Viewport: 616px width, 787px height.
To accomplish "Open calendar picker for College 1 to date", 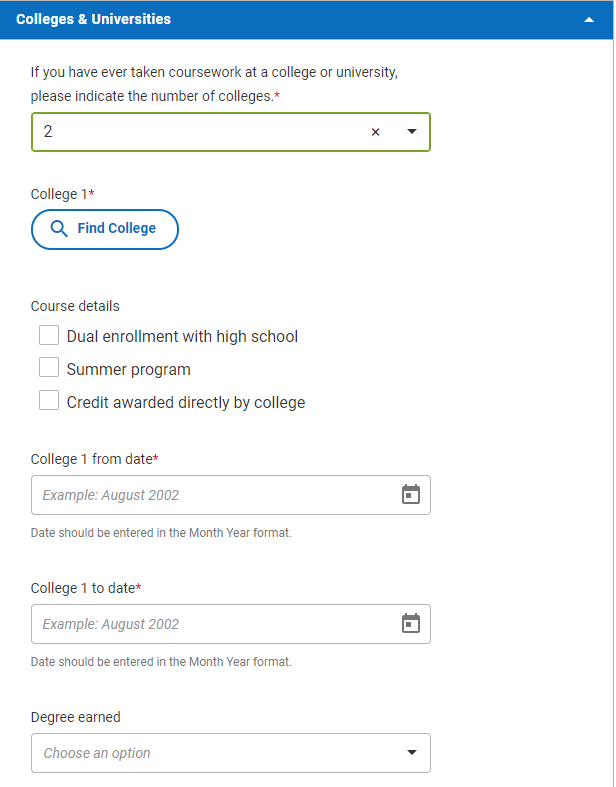I will [x=411, y=624].
